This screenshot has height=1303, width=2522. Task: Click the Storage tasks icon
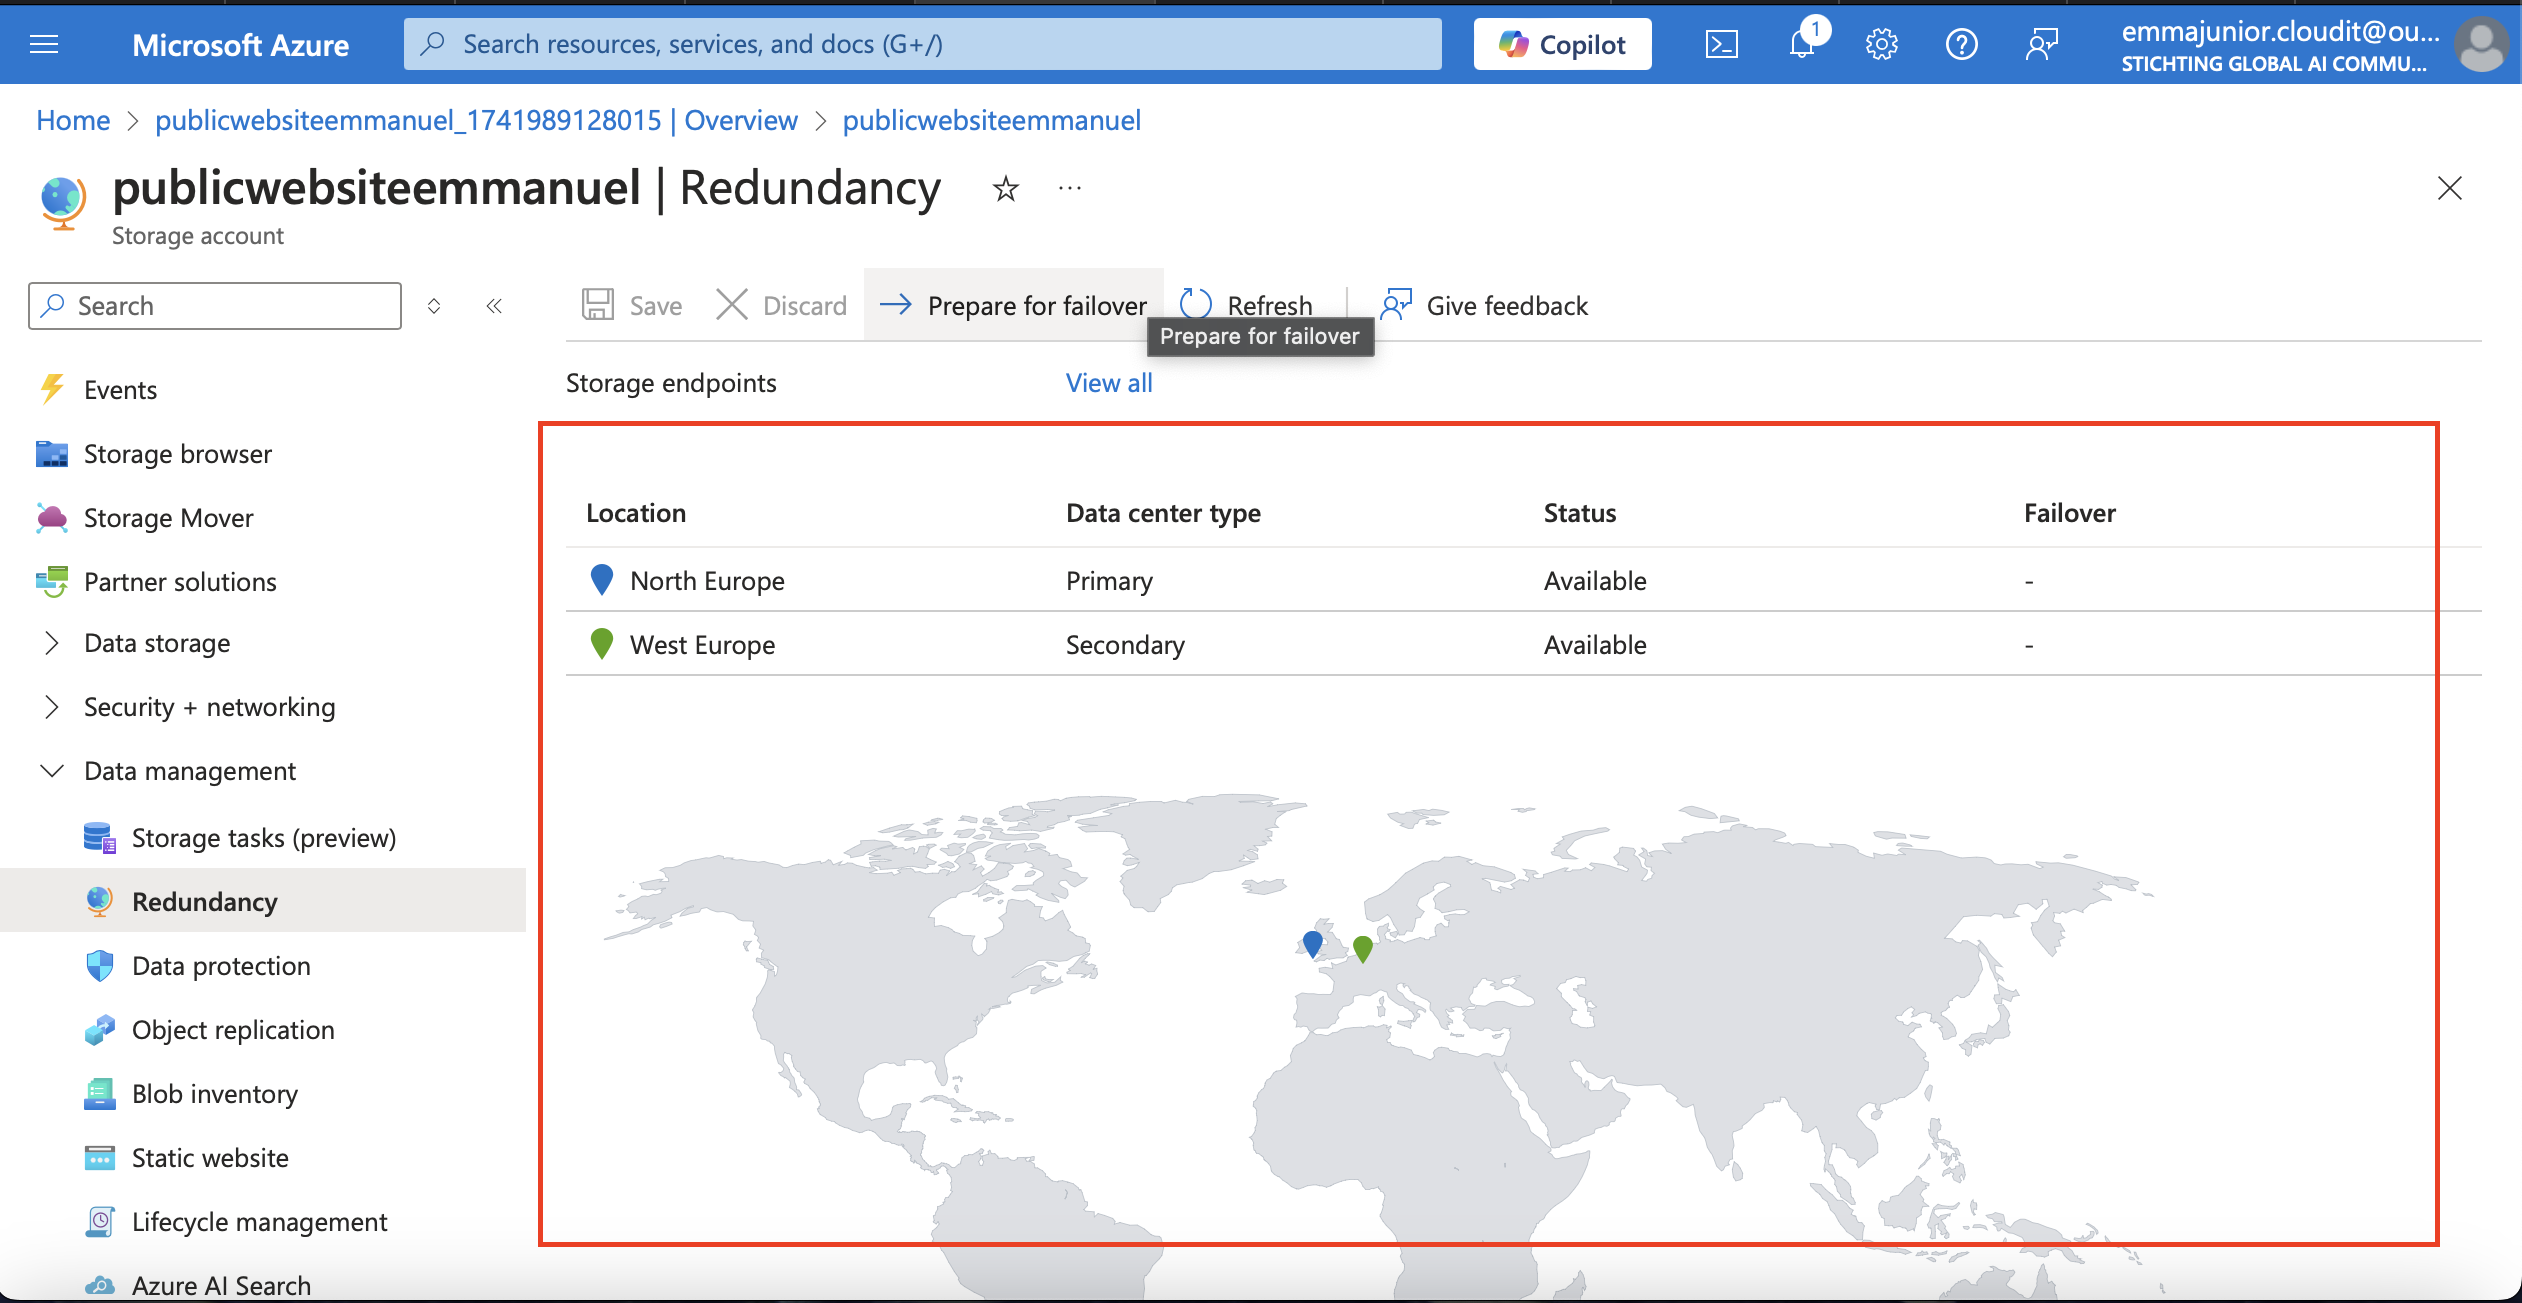(x=100, y=838)
